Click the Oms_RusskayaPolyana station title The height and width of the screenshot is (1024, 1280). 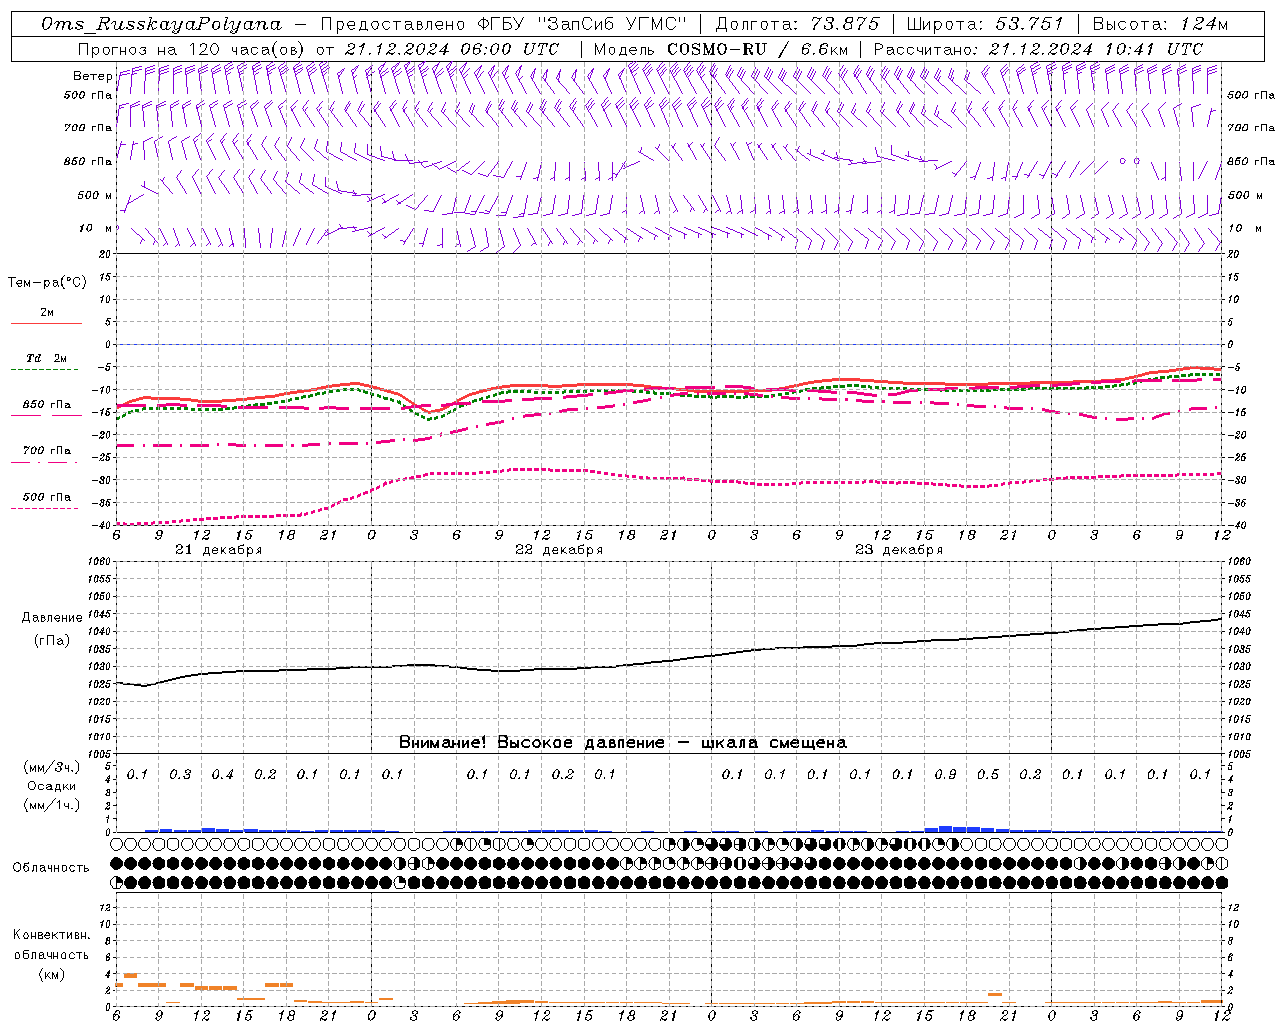click(162, 24)
